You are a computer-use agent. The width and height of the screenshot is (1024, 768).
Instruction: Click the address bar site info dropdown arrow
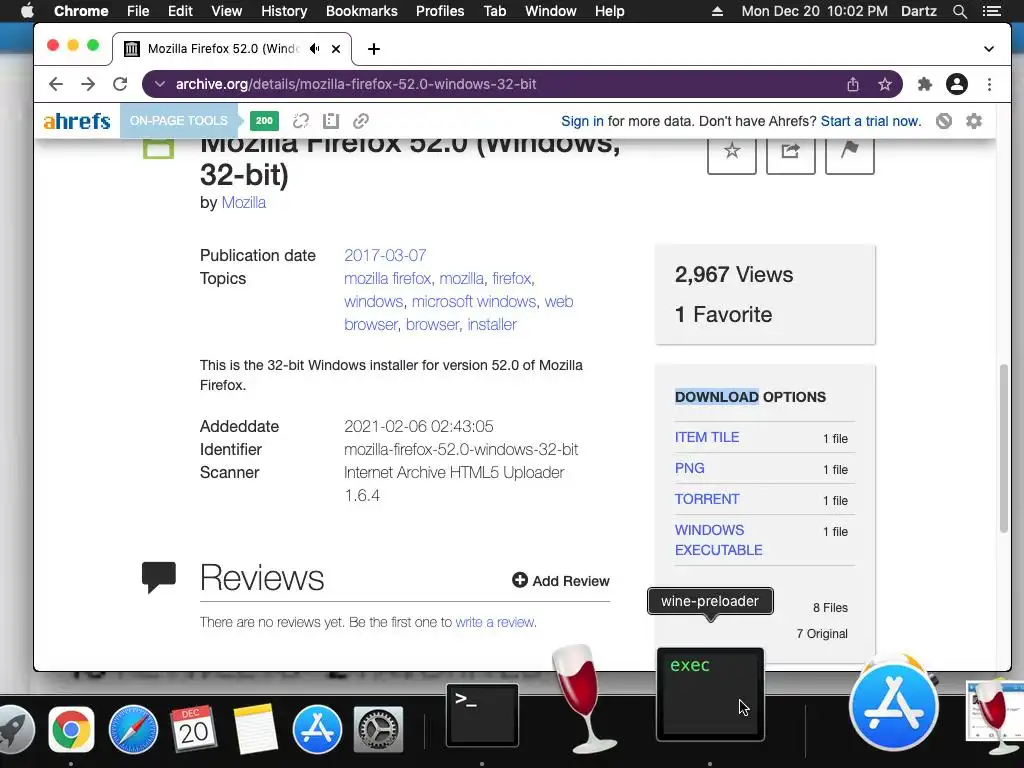160,84
